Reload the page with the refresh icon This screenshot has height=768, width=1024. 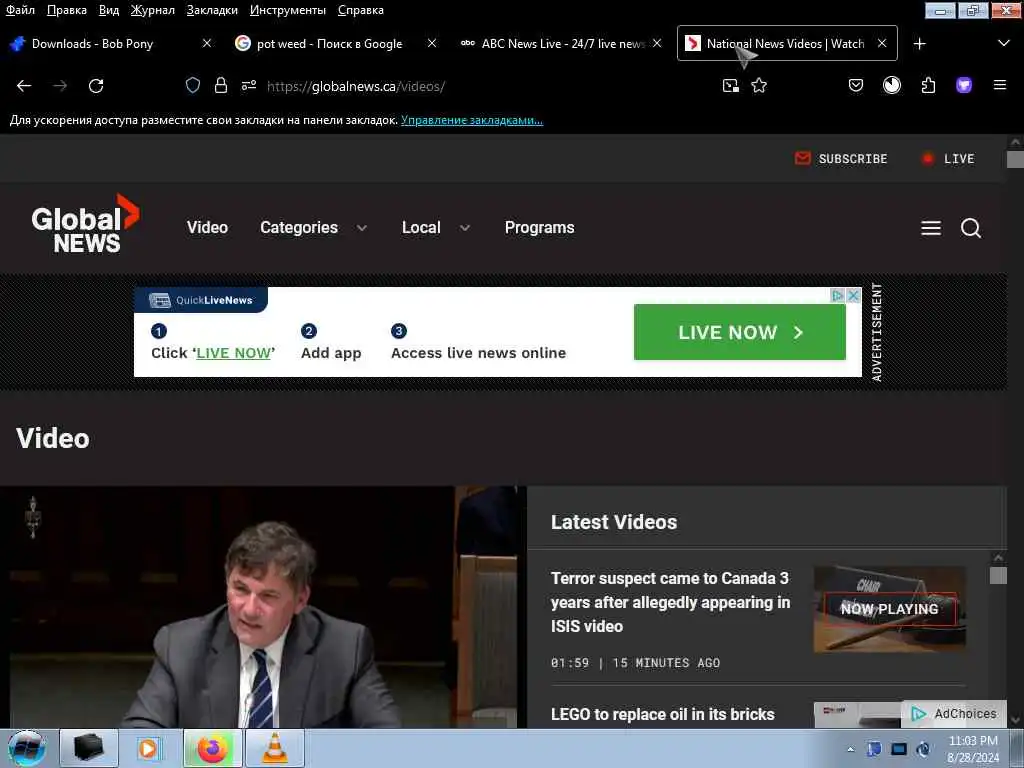click(96, 86)
